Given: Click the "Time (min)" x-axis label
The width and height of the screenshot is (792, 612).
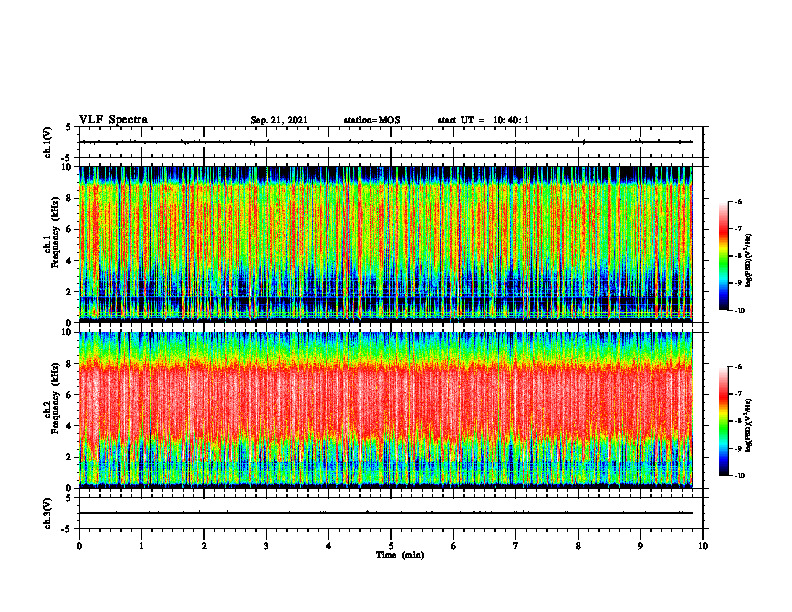Looking at the screenshot, I should (x=400, y=555).
